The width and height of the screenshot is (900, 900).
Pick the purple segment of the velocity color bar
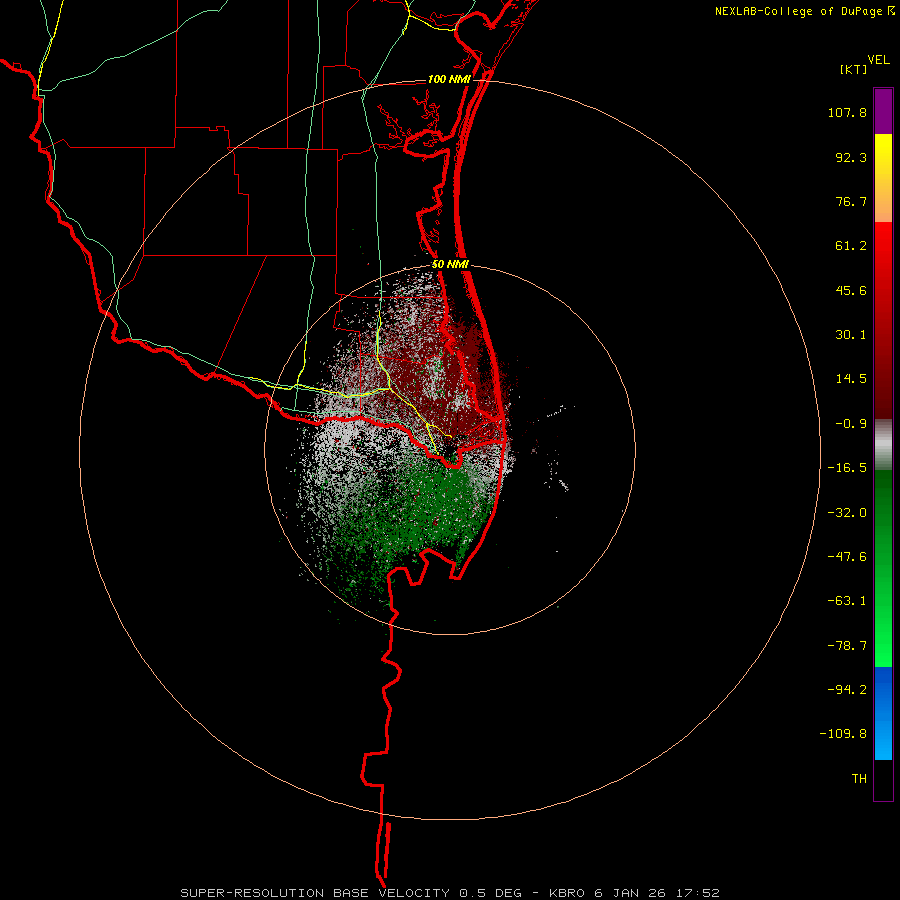point(883,111)
